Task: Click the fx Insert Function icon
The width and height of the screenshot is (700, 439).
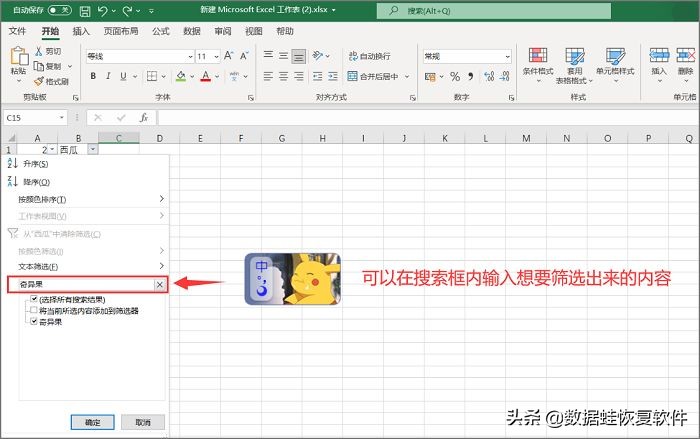Action: tap(144, 118)
